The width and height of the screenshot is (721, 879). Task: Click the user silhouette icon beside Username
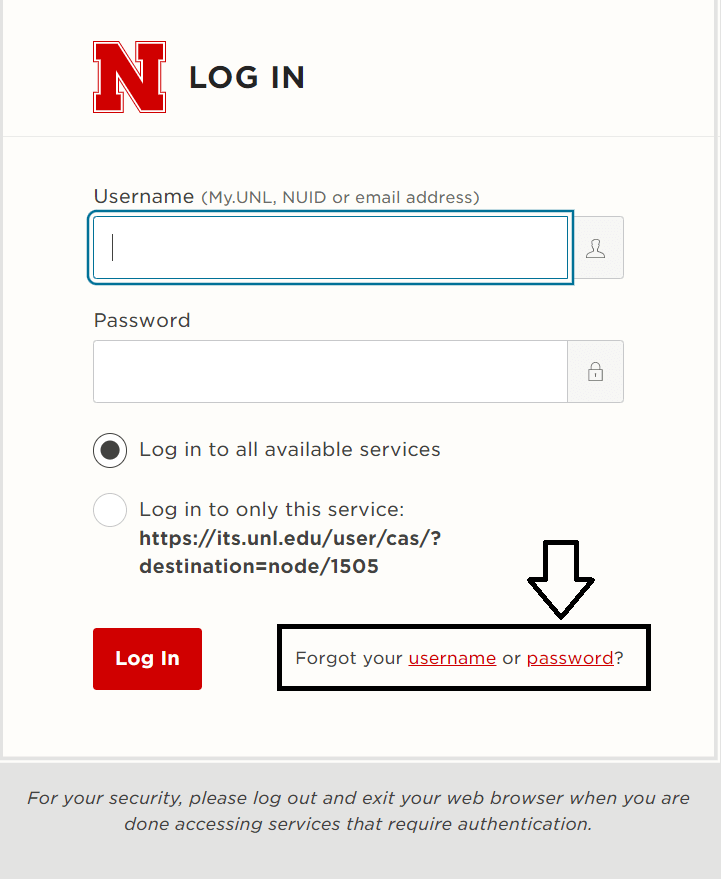point(595,248)
